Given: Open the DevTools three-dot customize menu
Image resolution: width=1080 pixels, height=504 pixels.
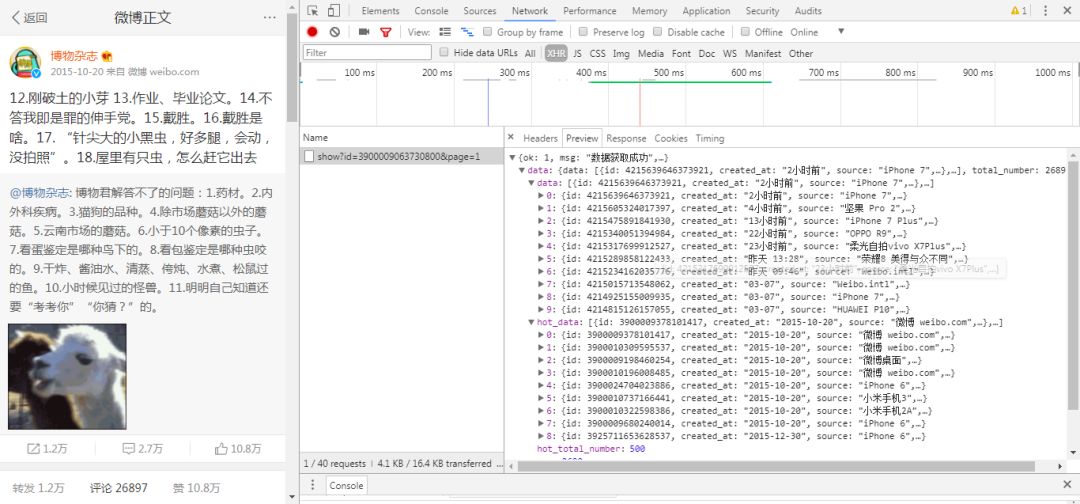Looking at the screenshot, I should click(1046, 10).
